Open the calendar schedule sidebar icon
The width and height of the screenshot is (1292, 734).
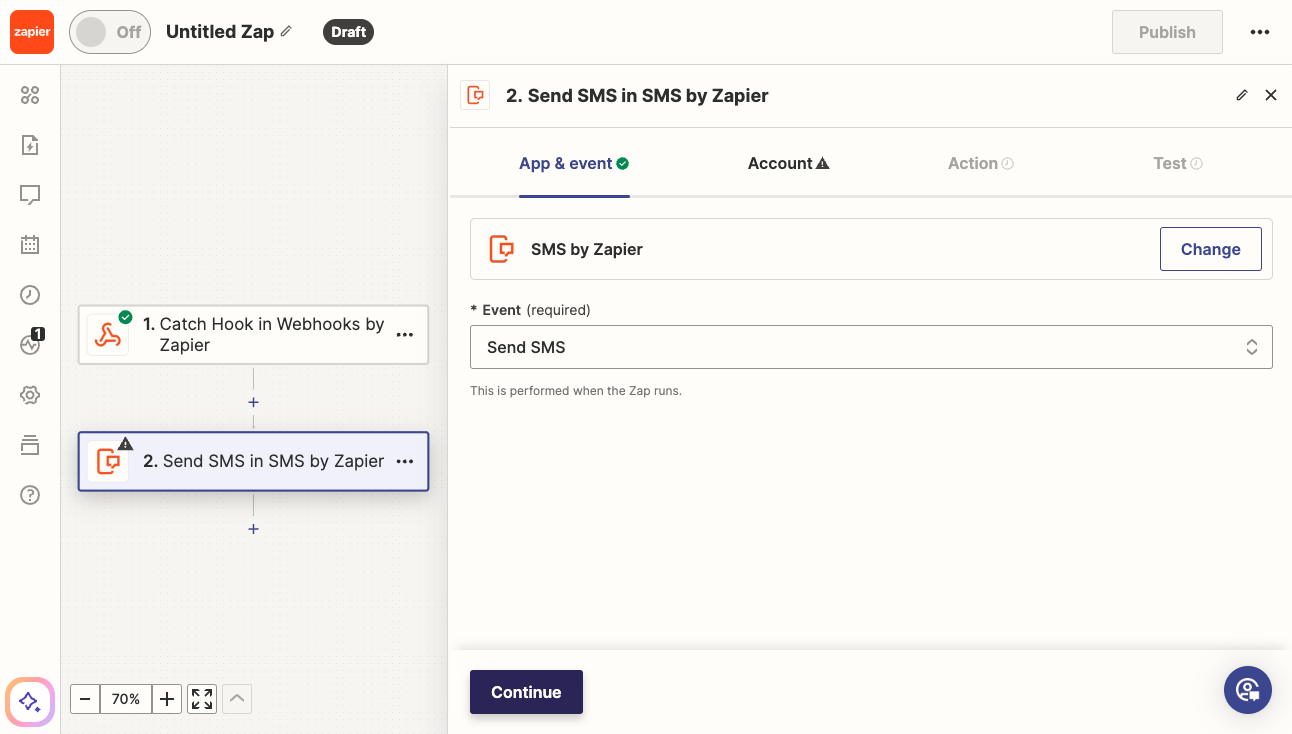tap(30, 244)
